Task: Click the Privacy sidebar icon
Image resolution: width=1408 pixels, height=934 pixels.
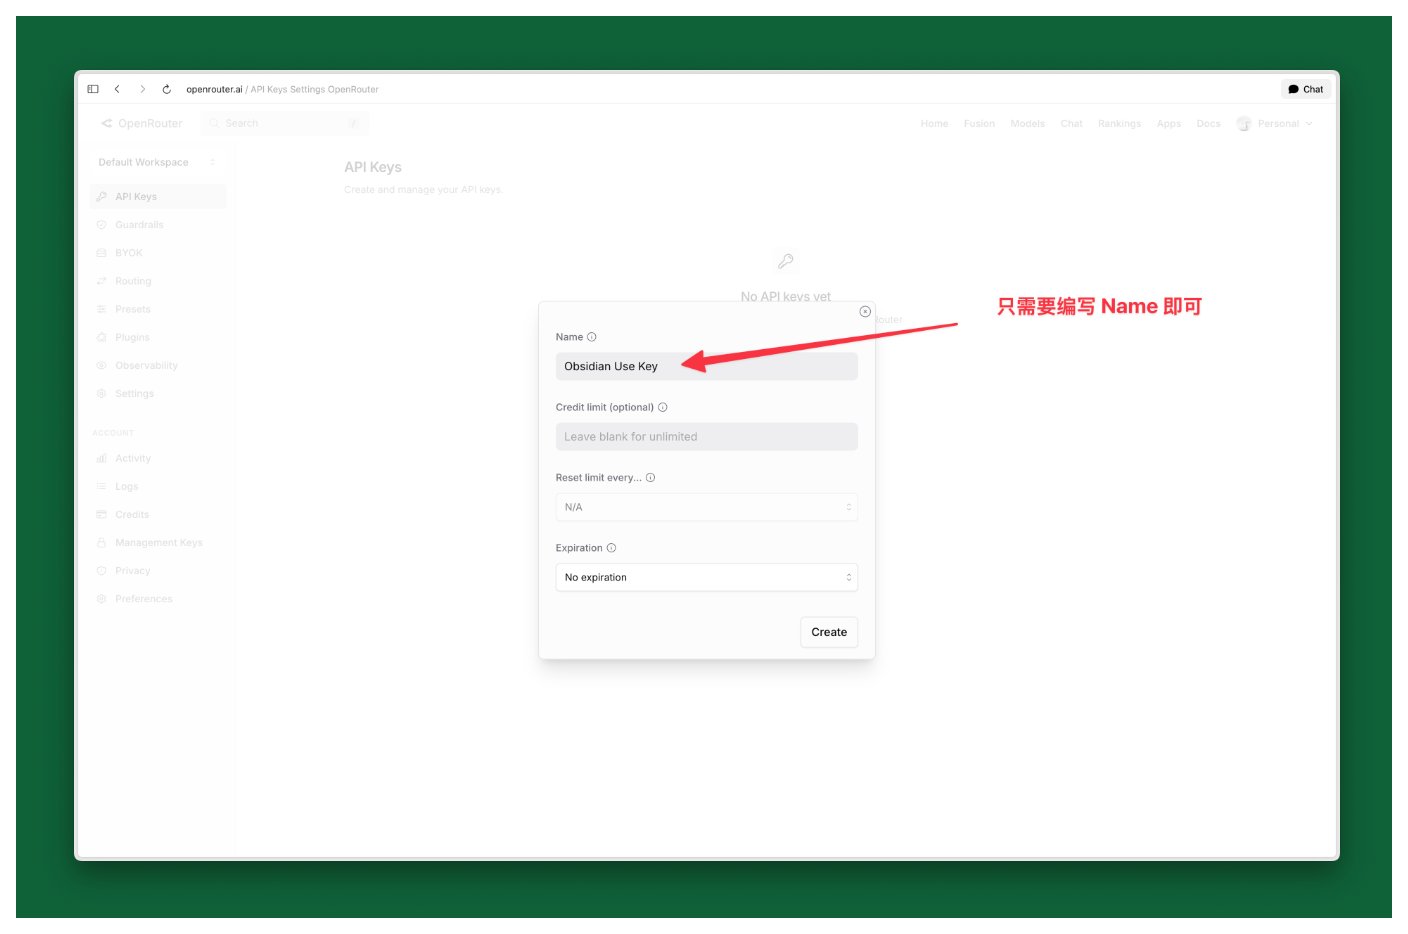Action: (x=101, y=571)
